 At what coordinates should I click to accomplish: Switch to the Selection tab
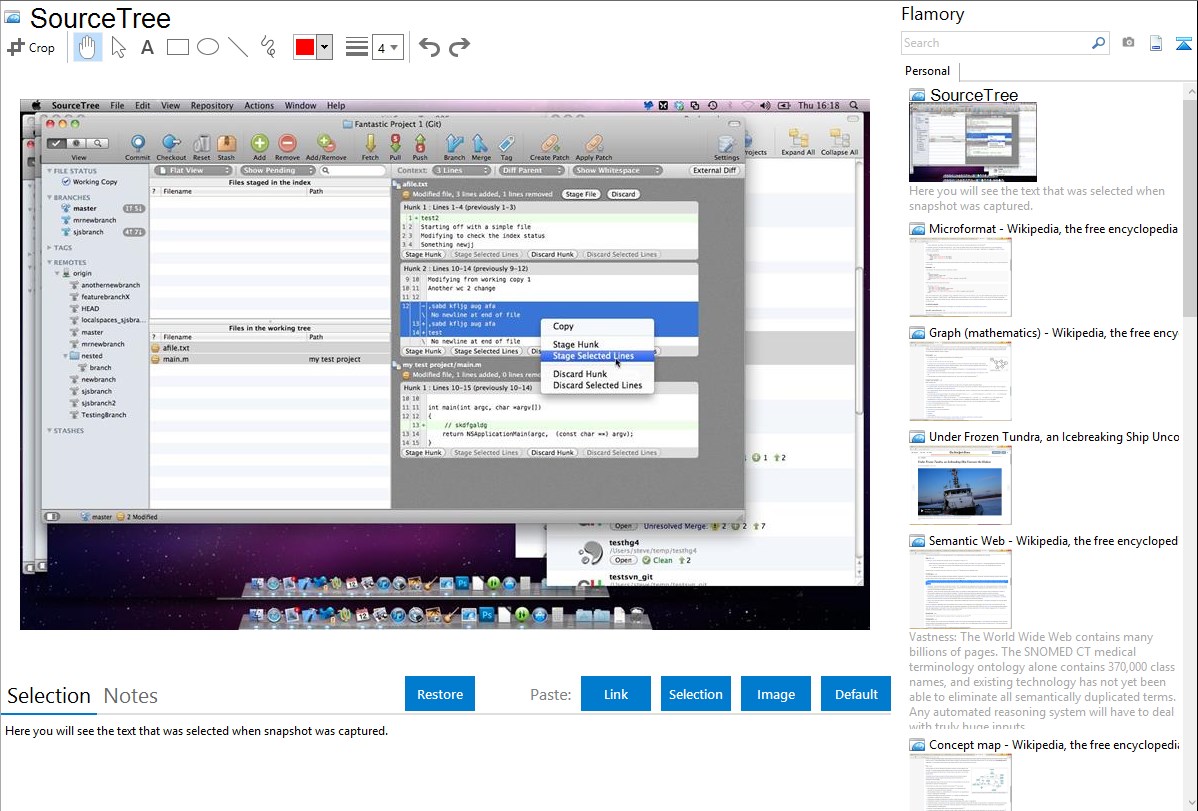[49, 696]
